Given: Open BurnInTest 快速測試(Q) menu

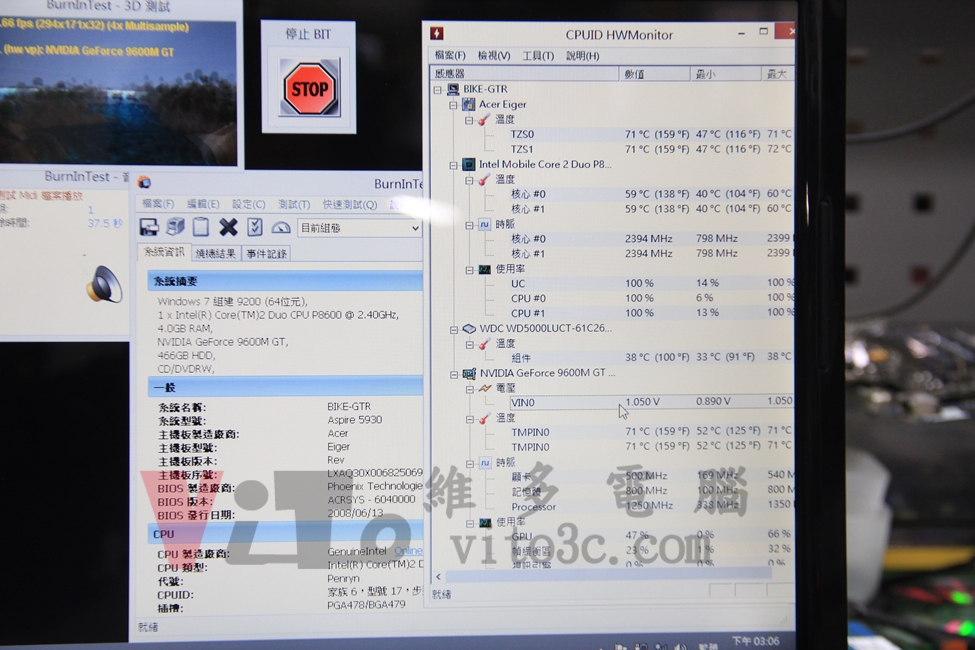Looking at the screenshot, I should pyautogui.click(x=349, y=204).
